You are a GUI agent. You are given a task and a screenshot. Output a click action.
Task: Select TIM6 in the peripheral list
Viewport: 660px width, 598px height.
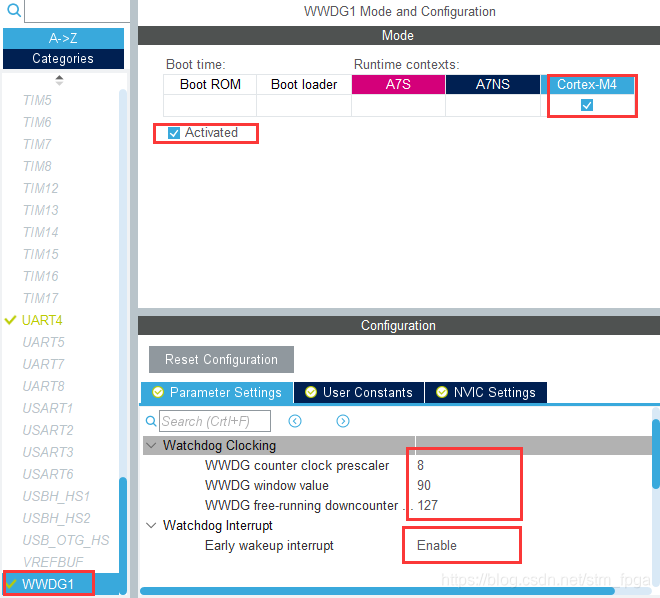coord(37,122)
